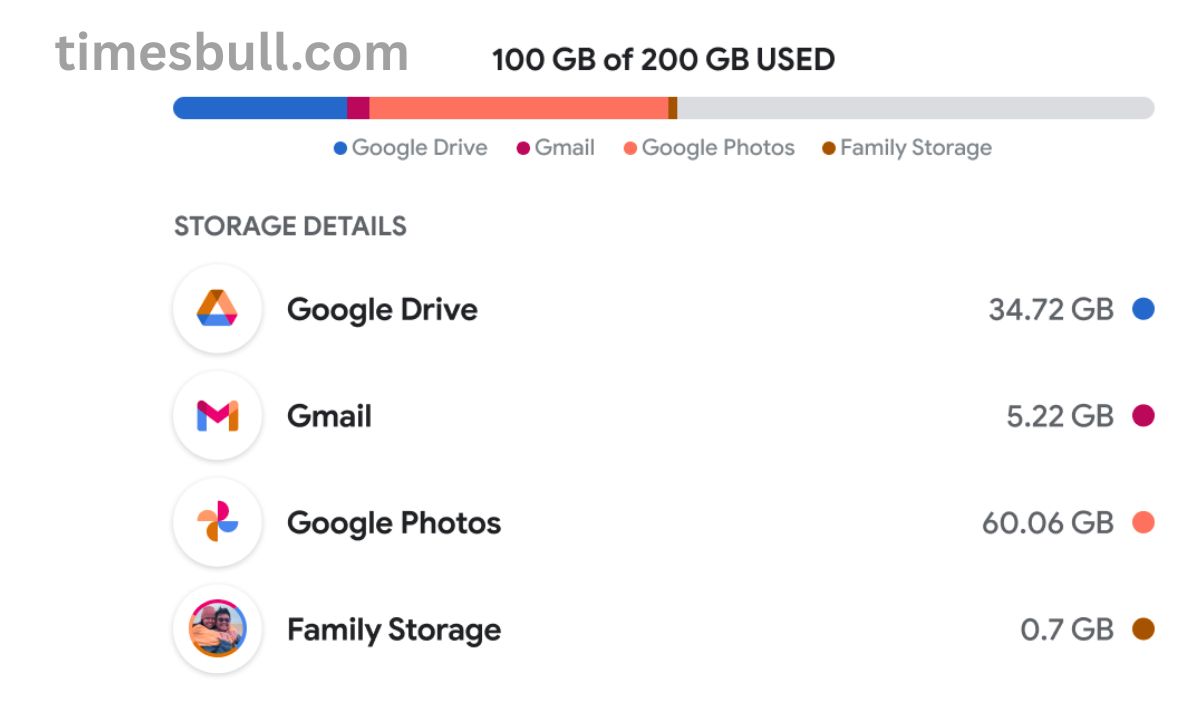Viewport: 1200px width, 720px height.
Task: Click the Family Storage profile photo
Action: click(217, 629)
